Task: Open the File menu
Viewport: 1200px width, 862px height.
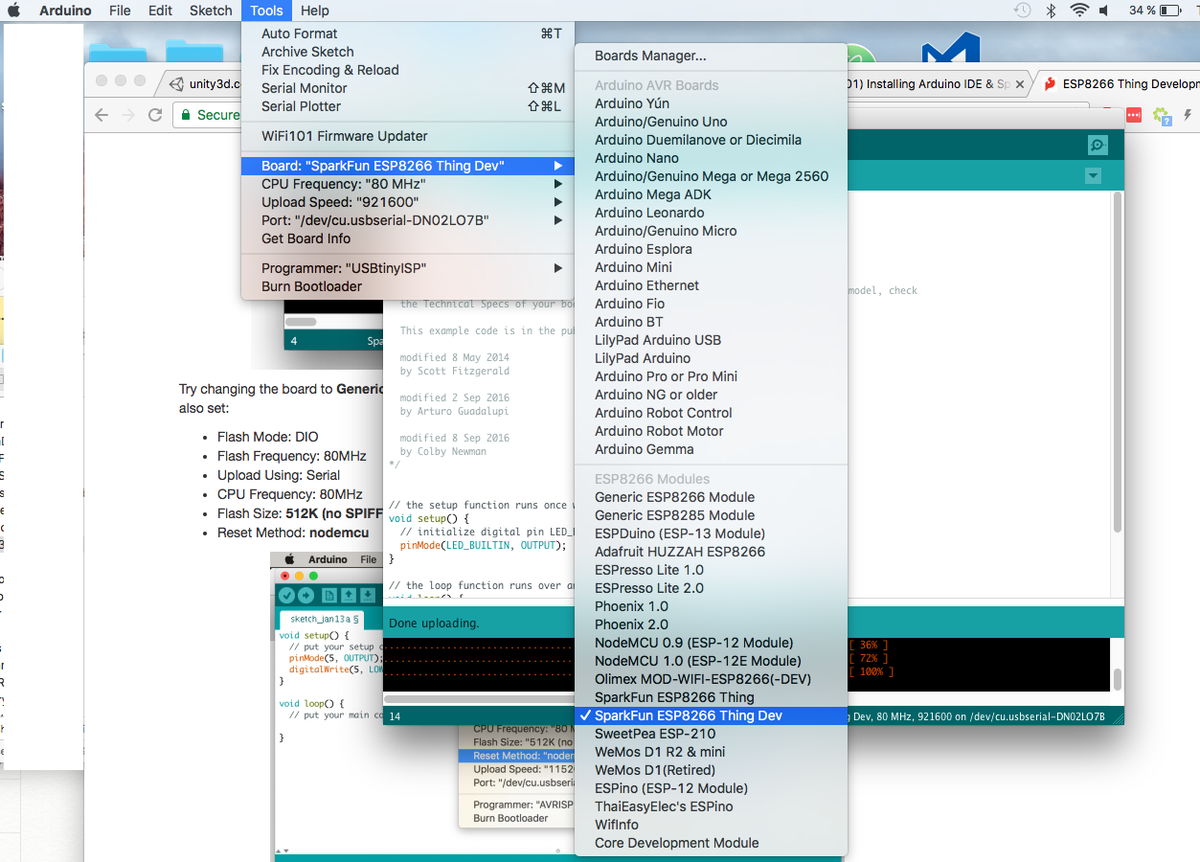Action: click(x=120, y=11)
